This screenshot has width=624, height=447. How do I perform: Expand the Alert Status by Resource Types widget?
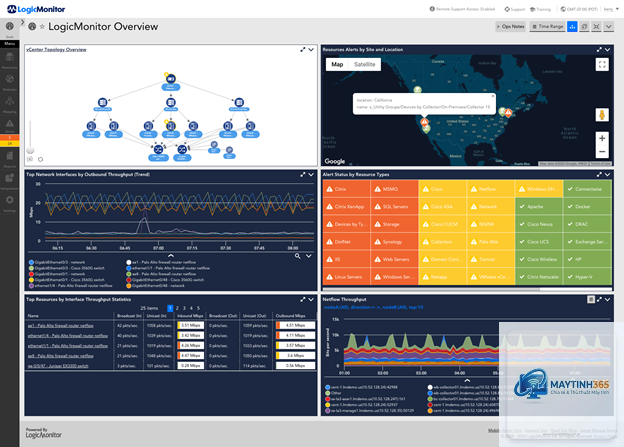point(599,175)
